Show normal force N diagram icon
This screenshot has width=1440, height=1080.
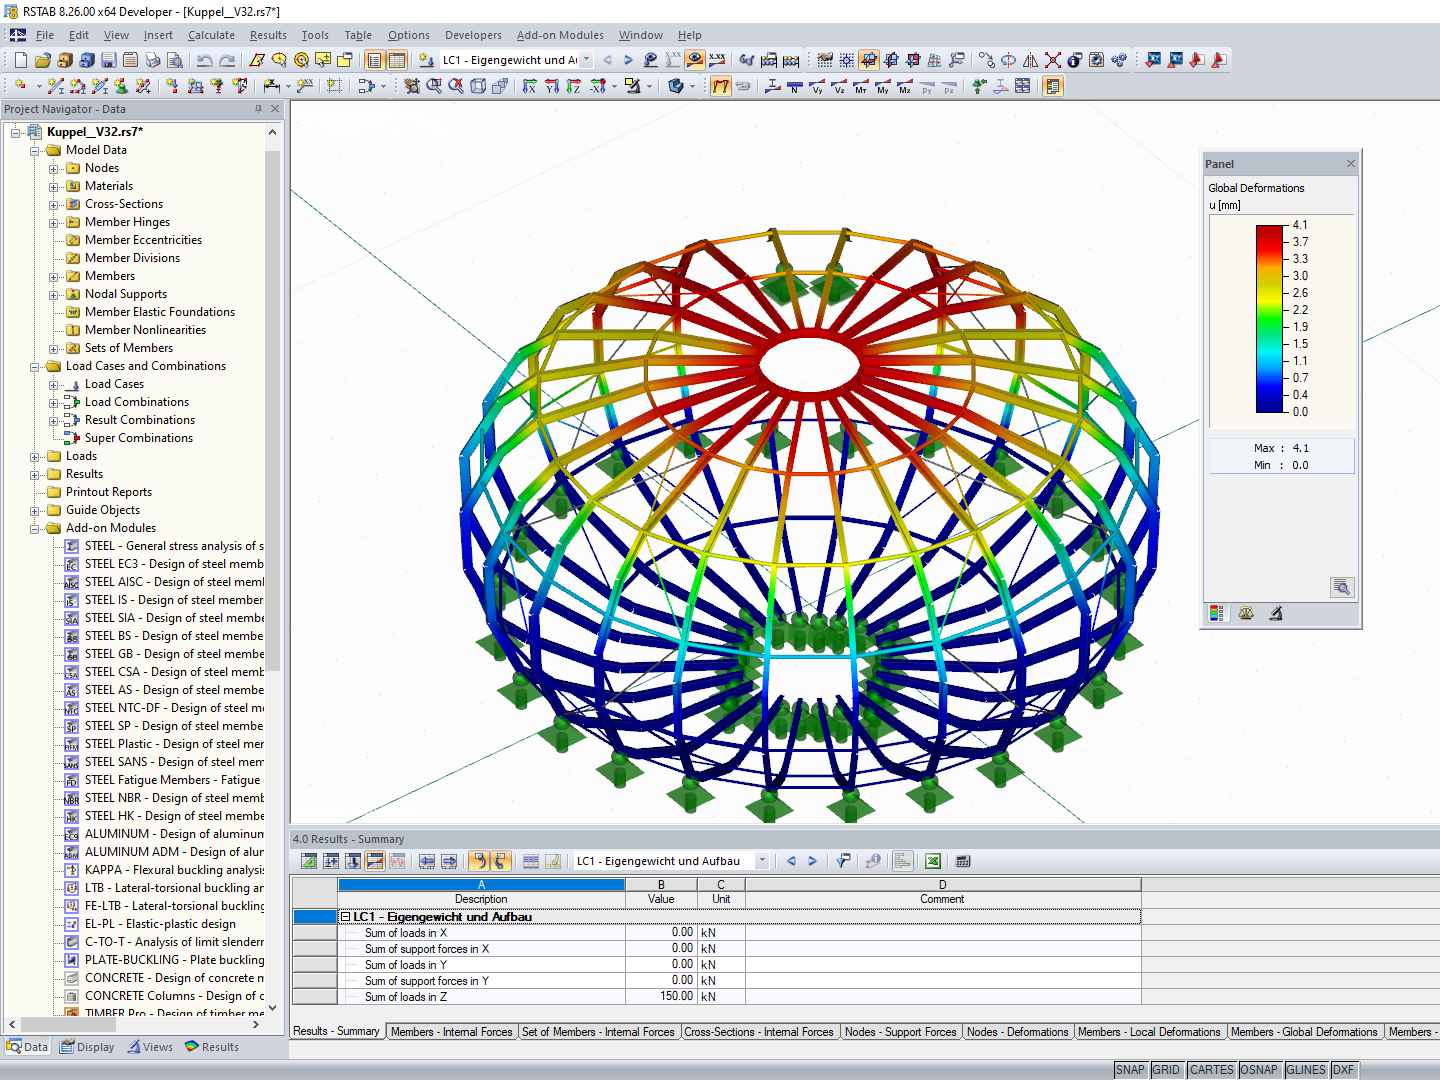click(x=795, y=86)
